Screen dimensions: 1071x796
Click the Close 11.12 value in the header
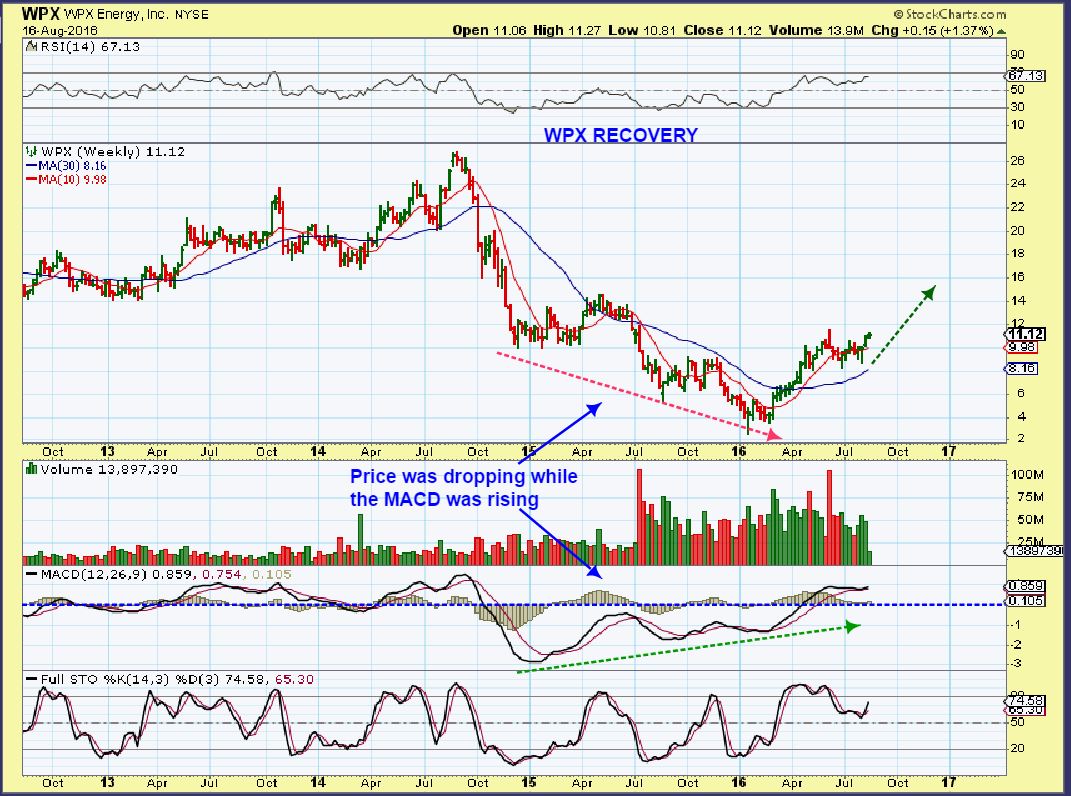723,30
